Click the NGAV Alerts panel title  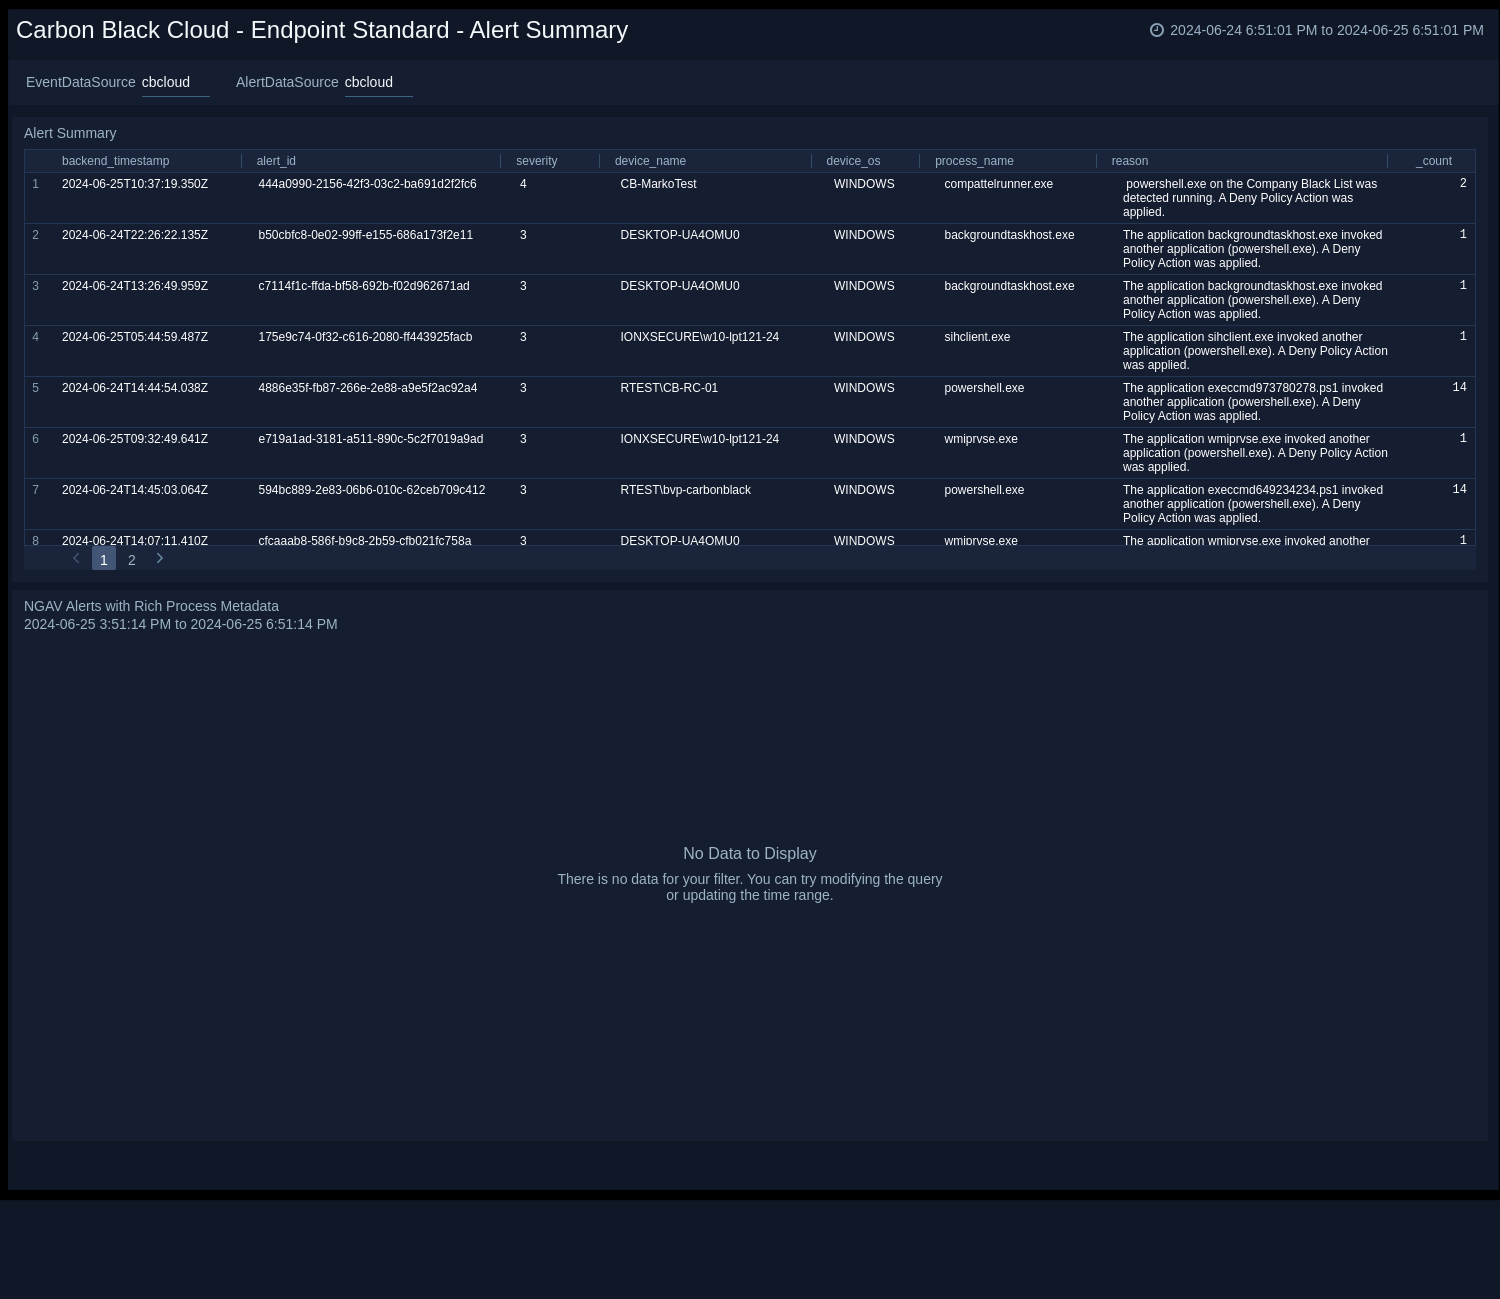click(x=152, y=606)
